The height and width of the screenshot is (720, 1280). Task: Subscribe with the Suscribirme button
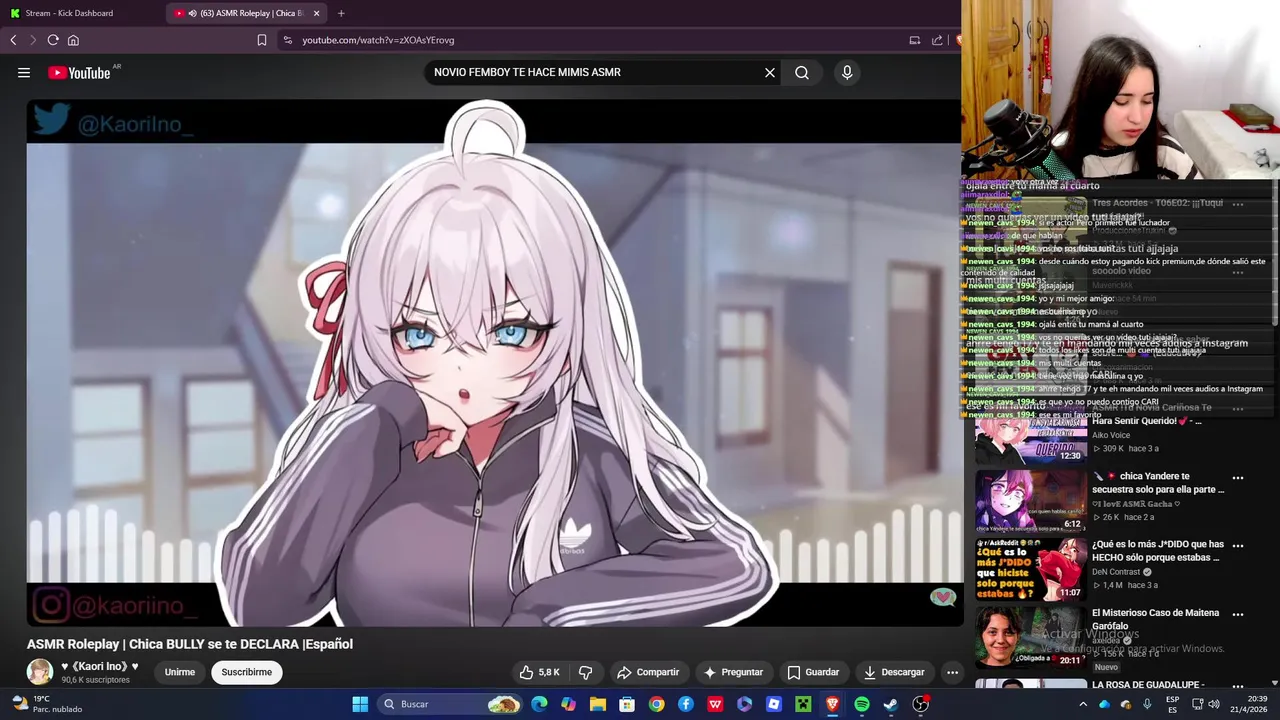246,672
